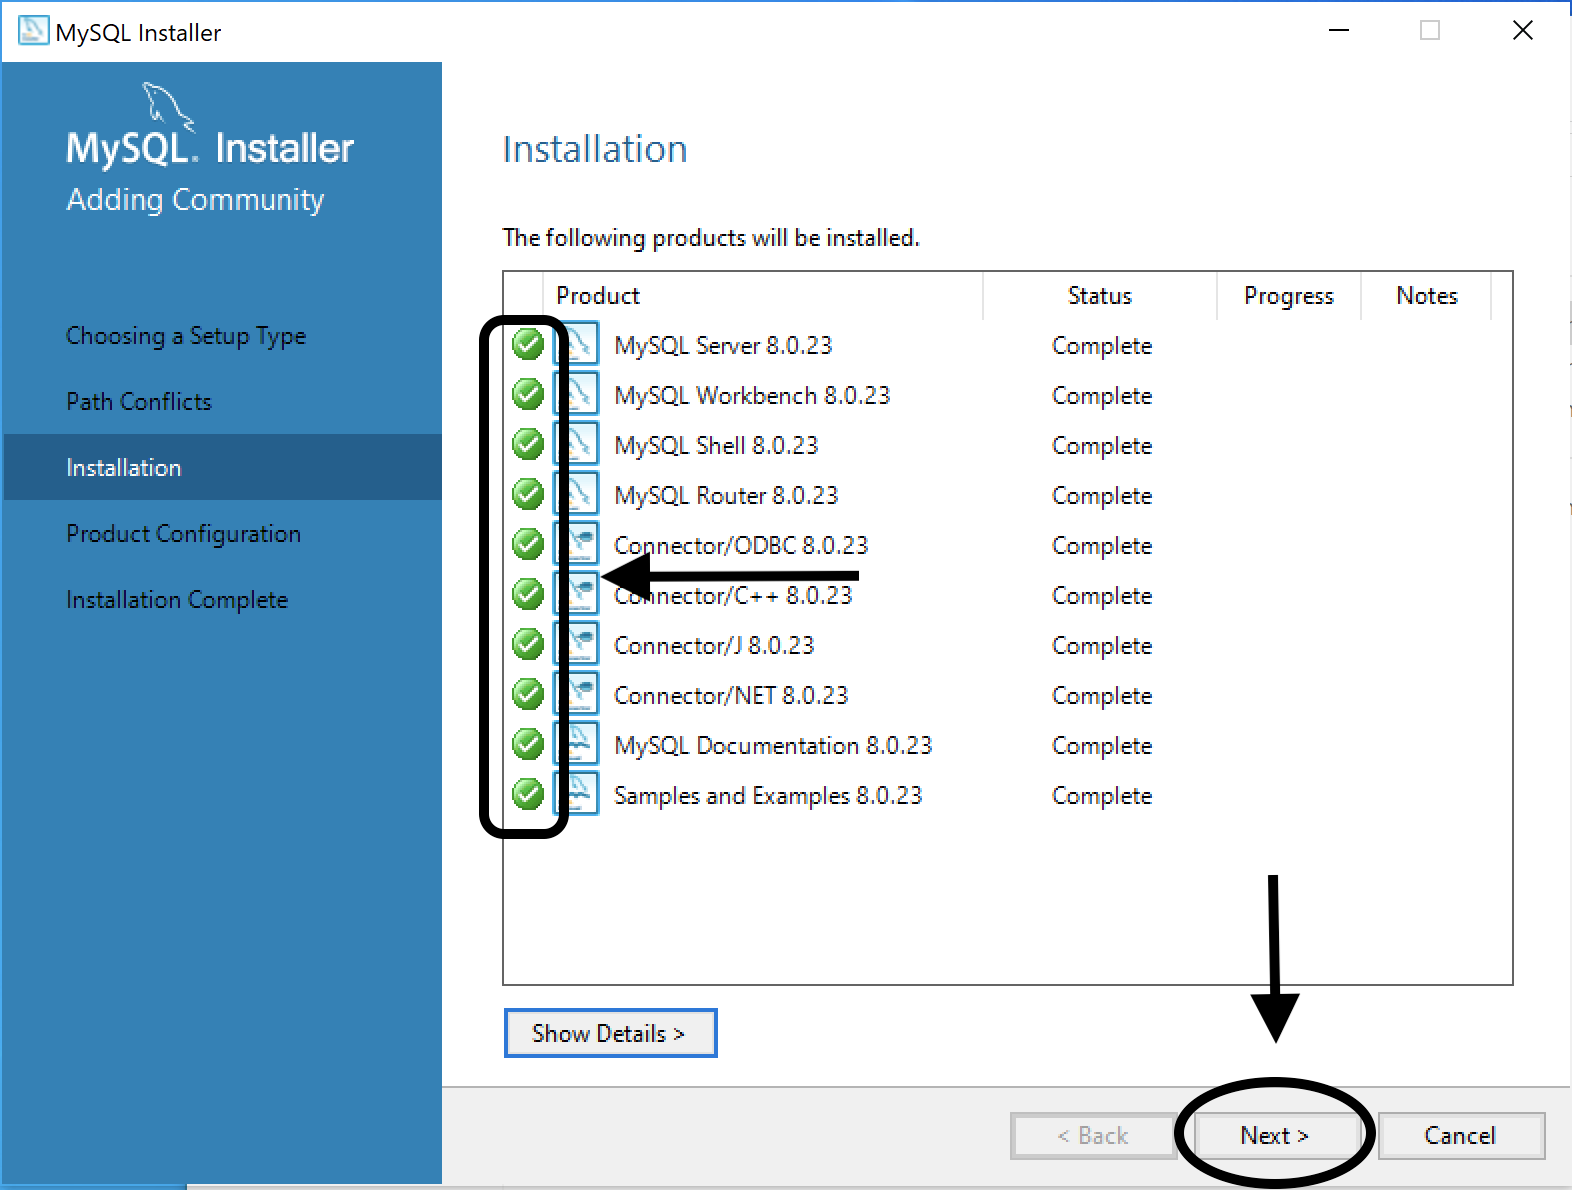Click Complete status for MySQL Router
Viewport: 1572px width, 1190px height.
point(1102,496)
